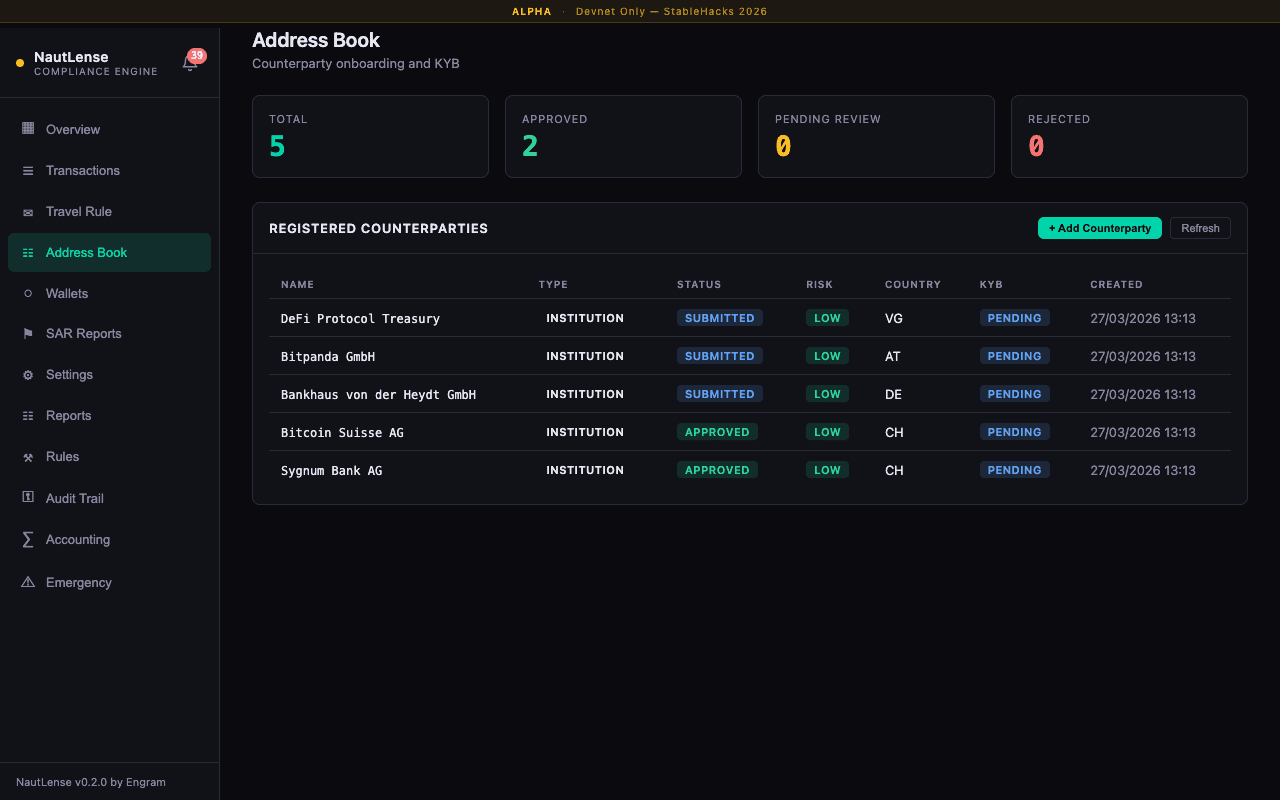Image resolution: width=1280 pixels, height=800 pixels.
Task: Open the Transactions menu item
Action: pyautogui.click(x=83, y=171)
